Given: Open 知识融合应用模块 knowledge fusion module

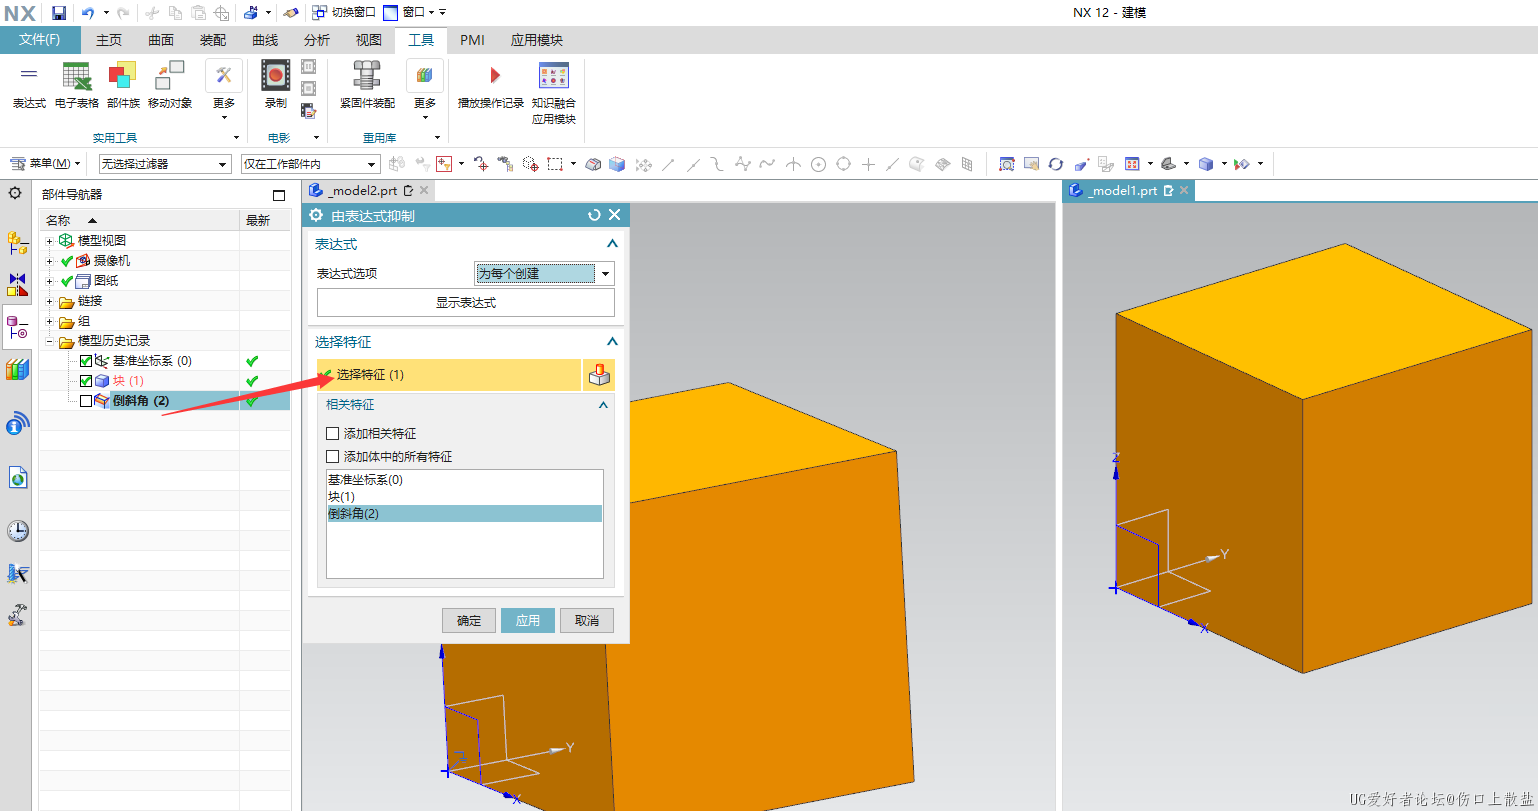Looking at the screenshot, I should click(x=554, y=93).
